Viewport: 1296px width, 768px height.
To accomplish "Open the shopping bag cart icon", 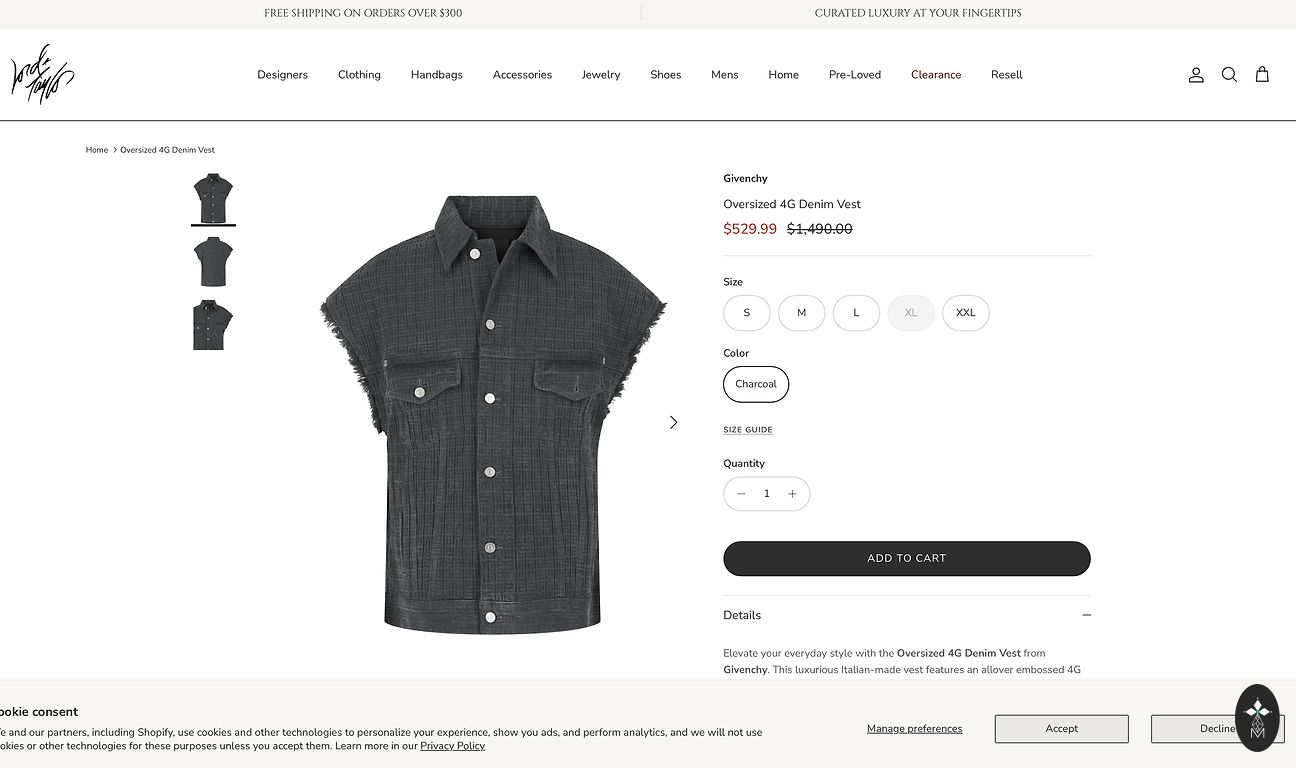I will [1262, 75].
